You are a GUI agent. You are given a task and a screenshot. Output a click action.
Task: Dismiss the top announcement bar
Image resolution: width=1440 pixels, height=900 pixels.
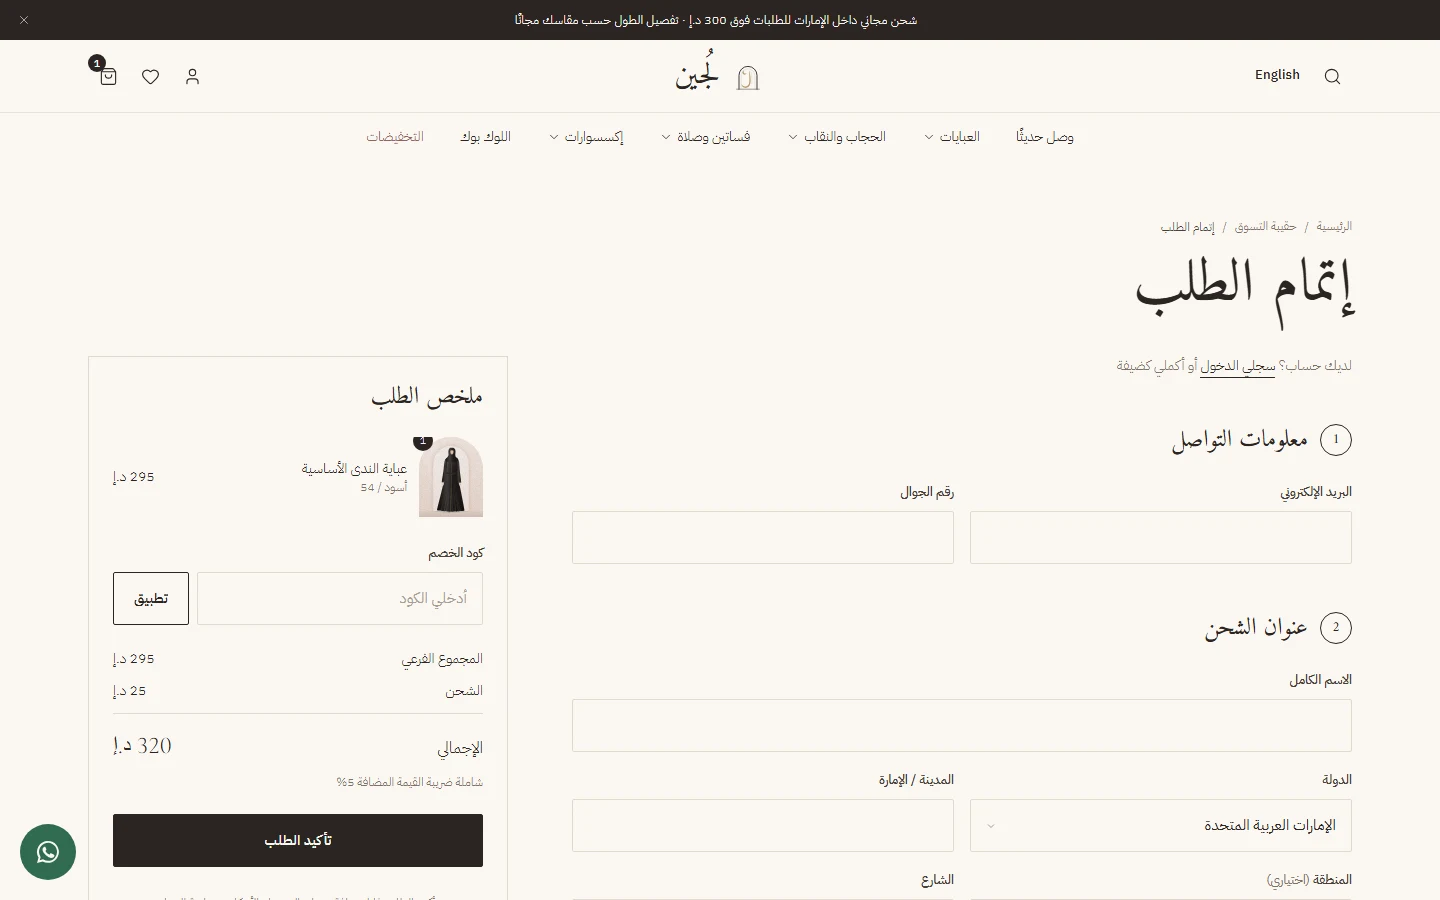tap(24, 20)
